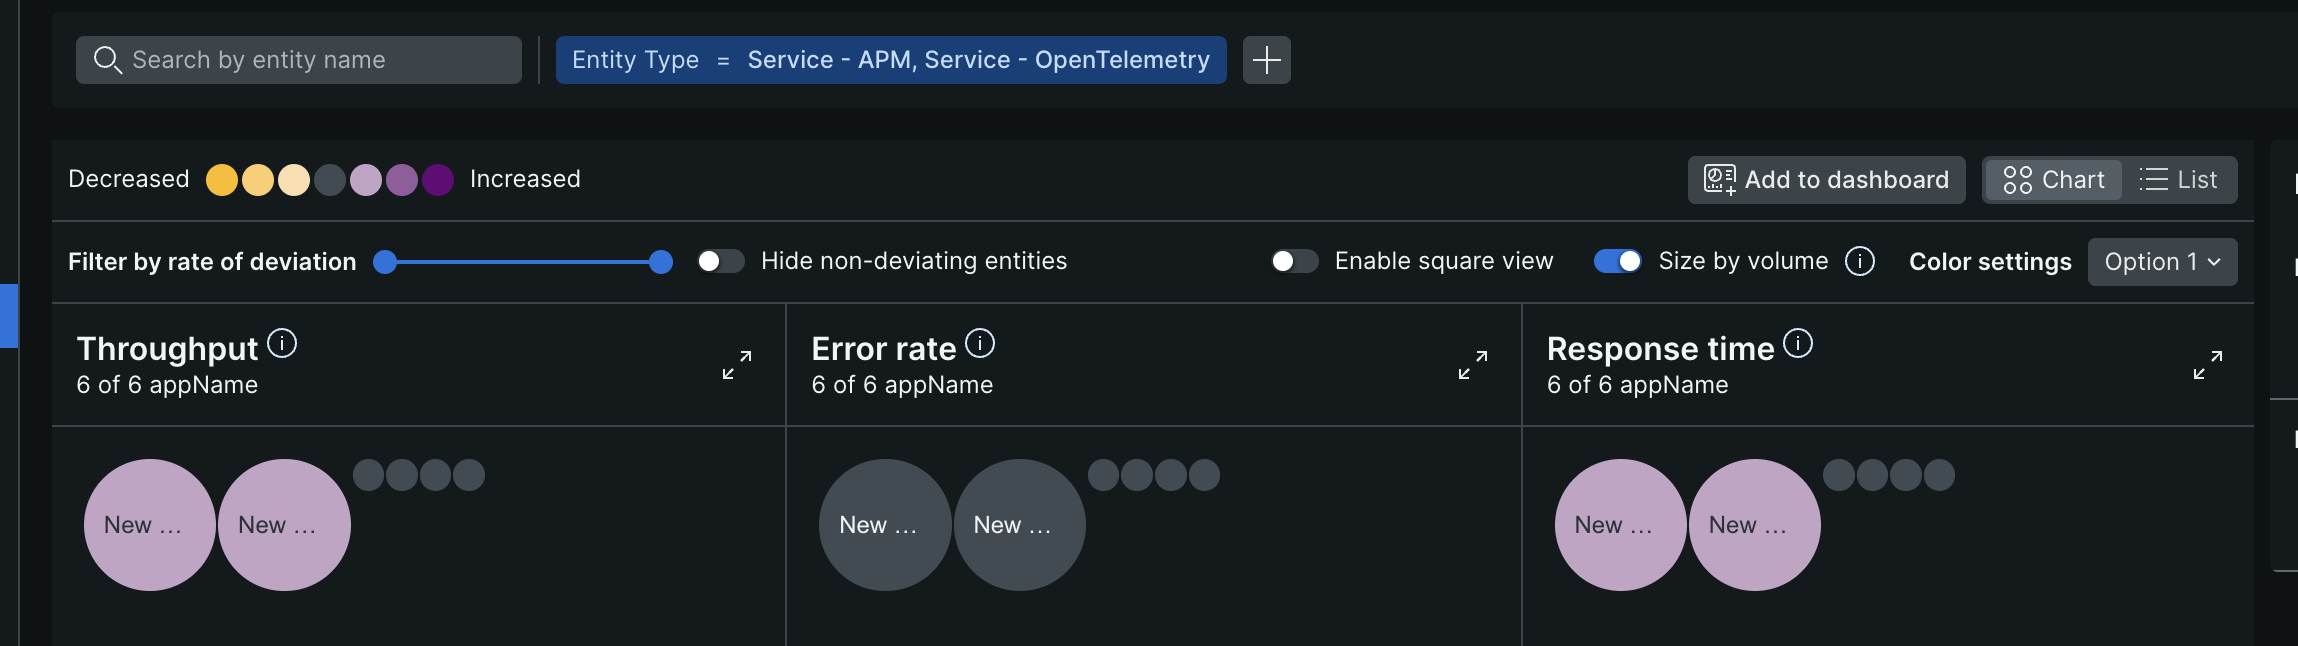
Task: Open Response time info icon
Action: click(x=1798, y=344)
